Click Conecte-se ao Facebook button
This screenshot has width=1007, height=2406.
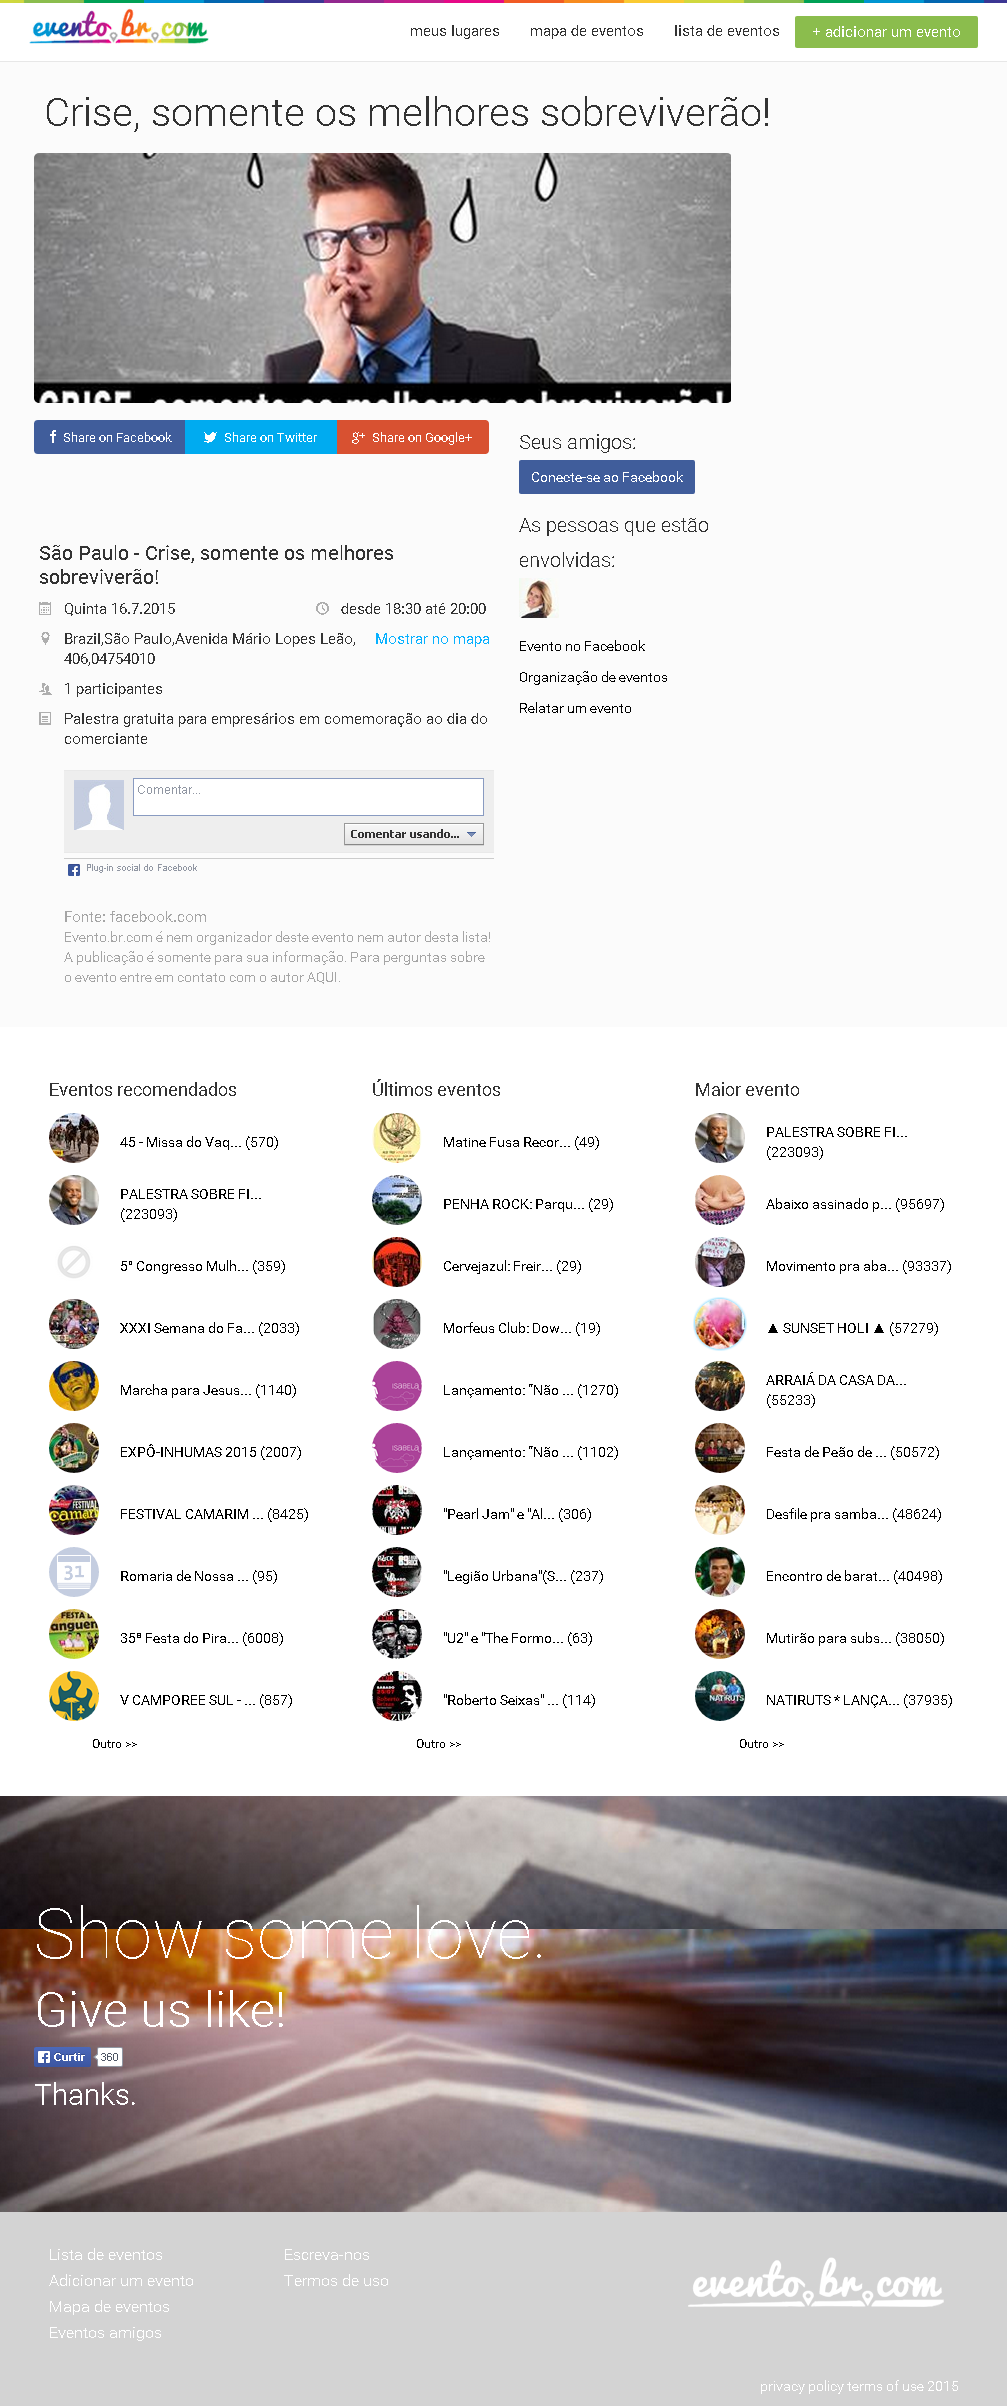click(x=607, y=477)
